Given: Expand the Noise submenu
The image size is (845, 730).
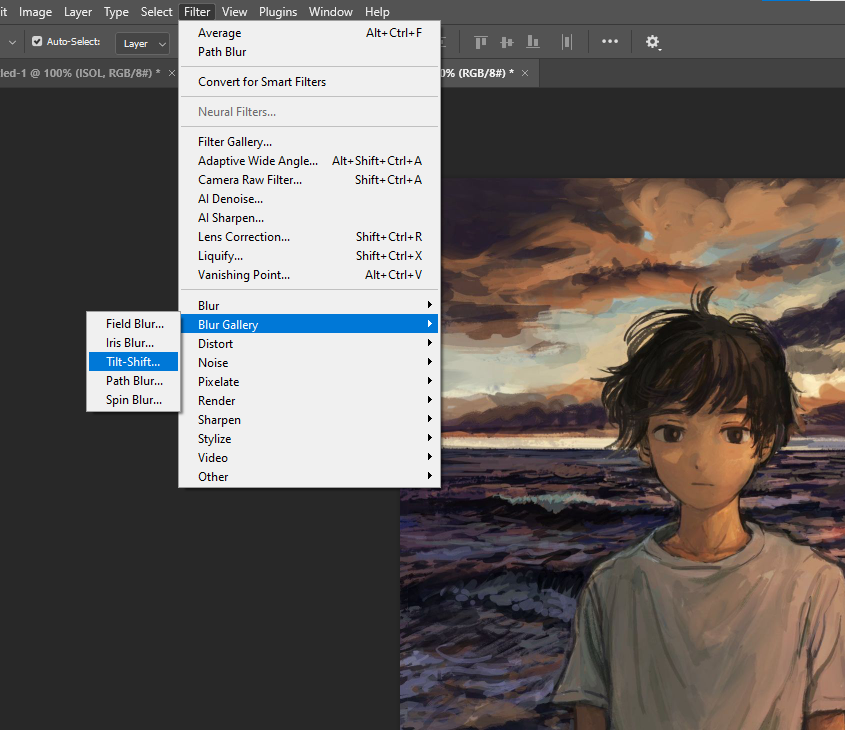Looking at the screenshot, I should (309, 363).
